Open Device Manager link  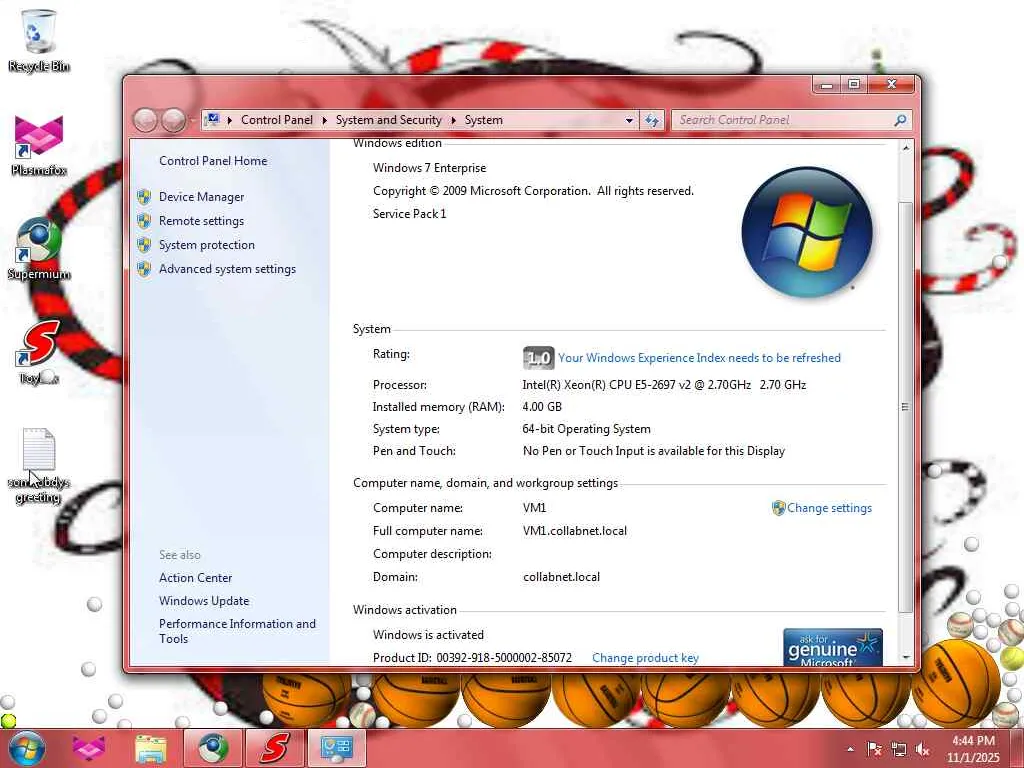pyautogui.click(x=201, y=197)
